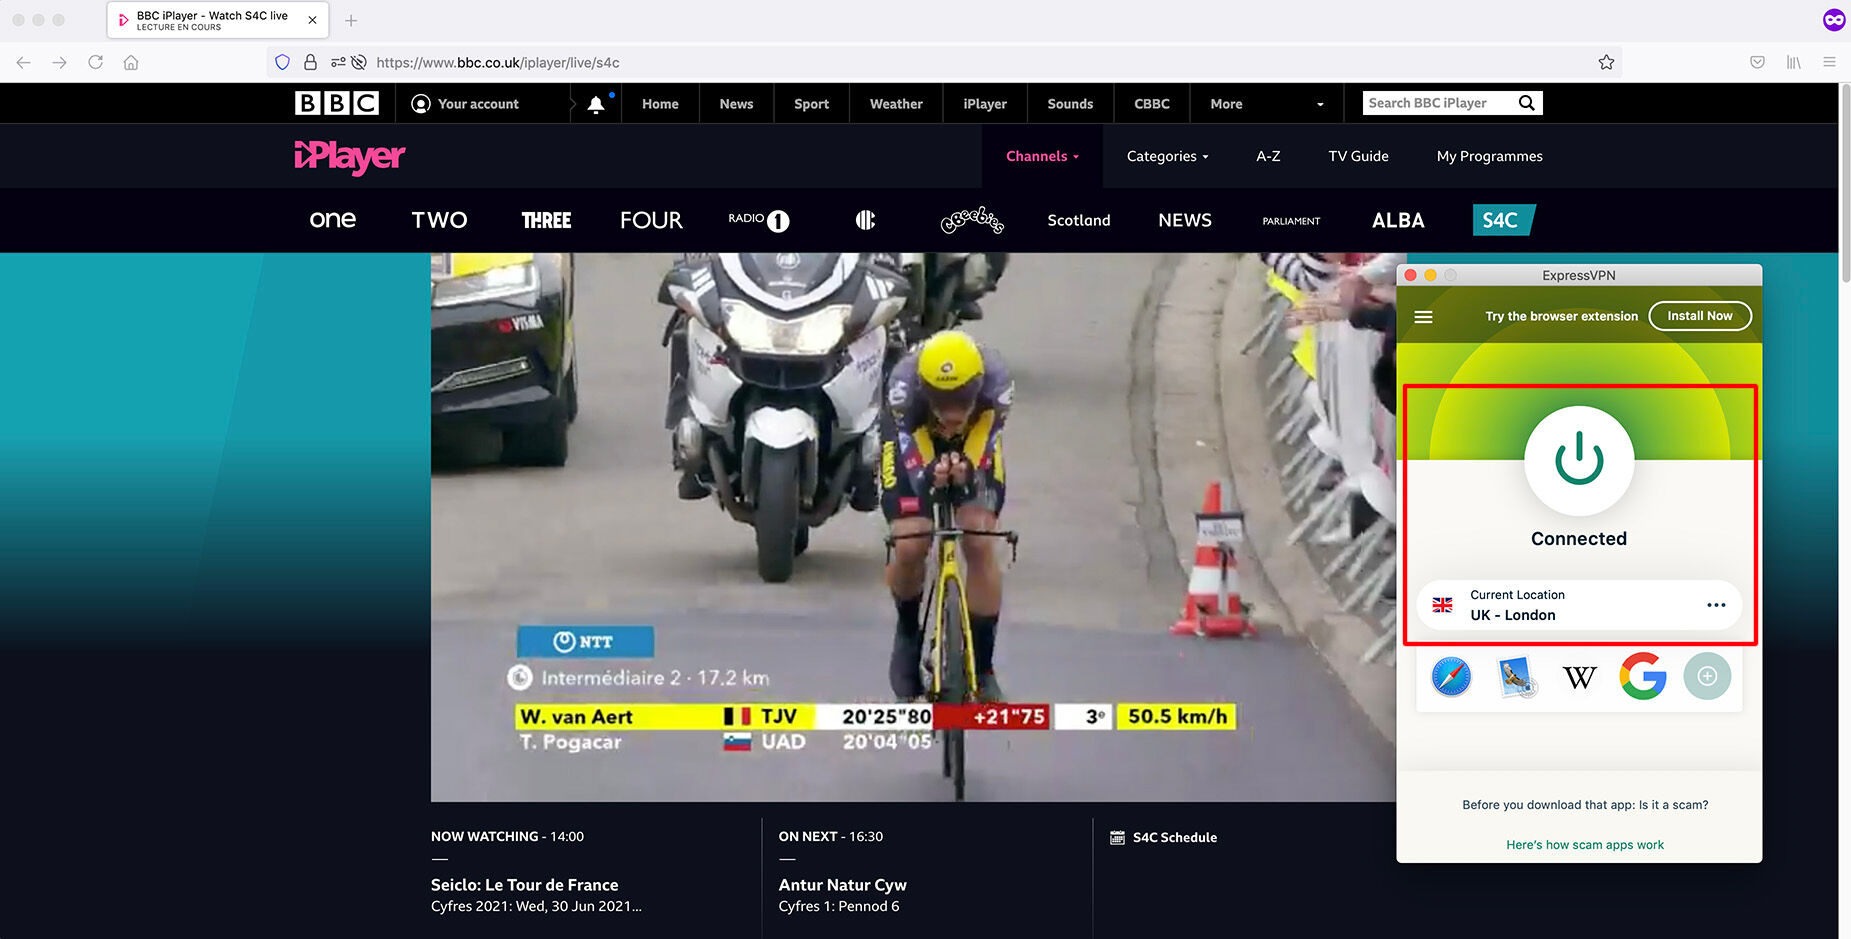
Task: Open Weather in BBC navigation
Action: coord(896,104)
